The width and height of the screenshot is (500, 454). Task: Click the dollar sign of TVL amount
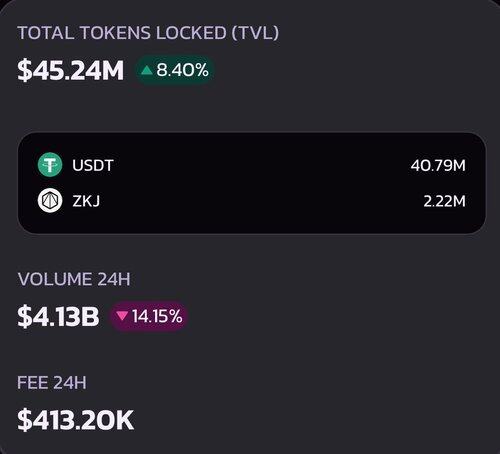tap(24, 70)
